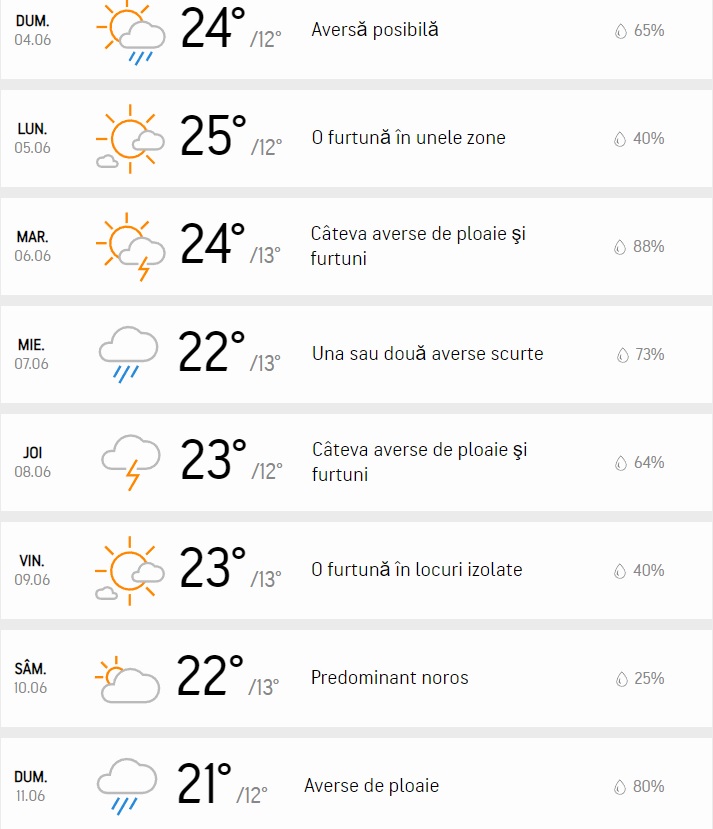Select the LUN. 05.06 day label
Viewport: 713px width, 829px height.
33,138
